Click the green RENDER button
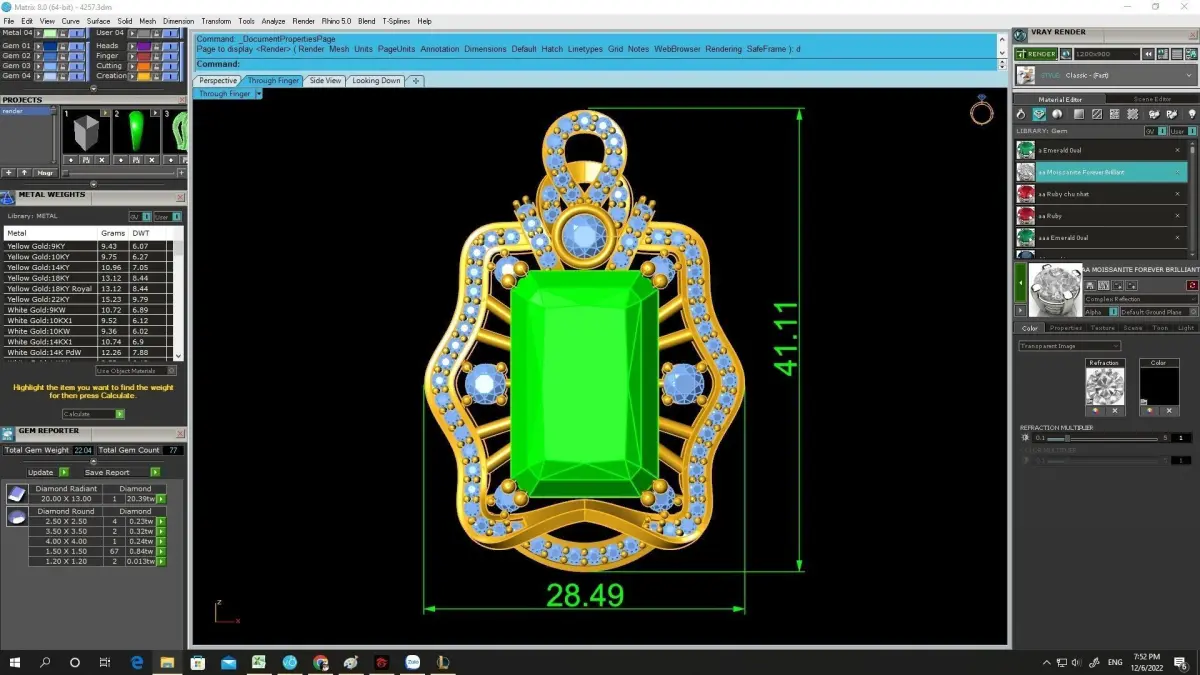The width and height of the screenshot is (1200, 675). [1035, 54]
